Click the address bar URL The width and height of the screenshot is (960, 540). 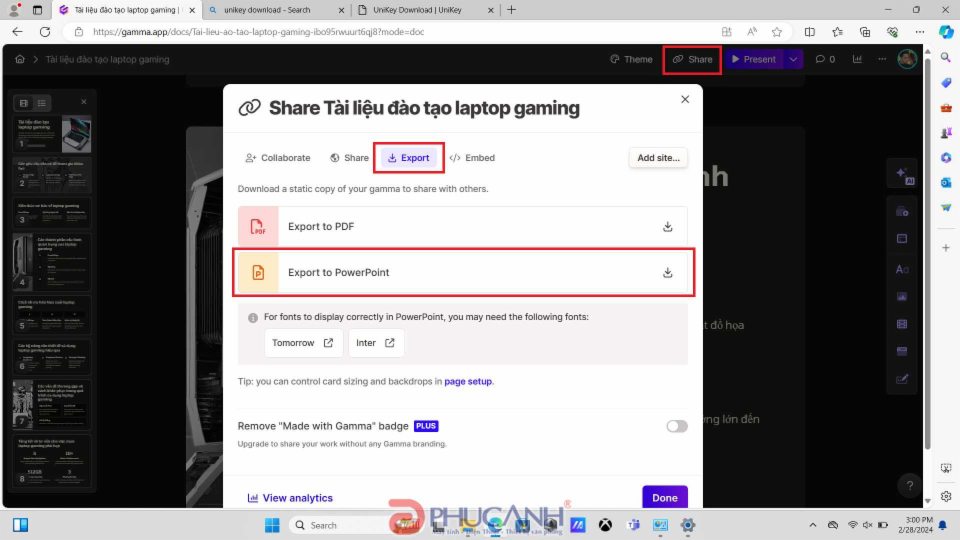pyautogui.click(x=258, y=32)
